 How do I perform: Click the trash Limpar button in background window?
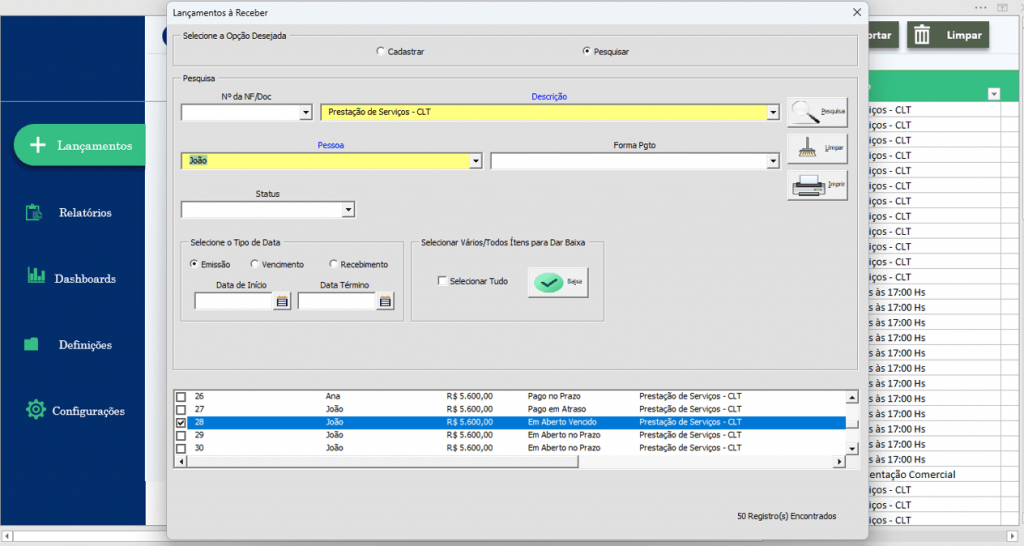(x=948, y=35)
